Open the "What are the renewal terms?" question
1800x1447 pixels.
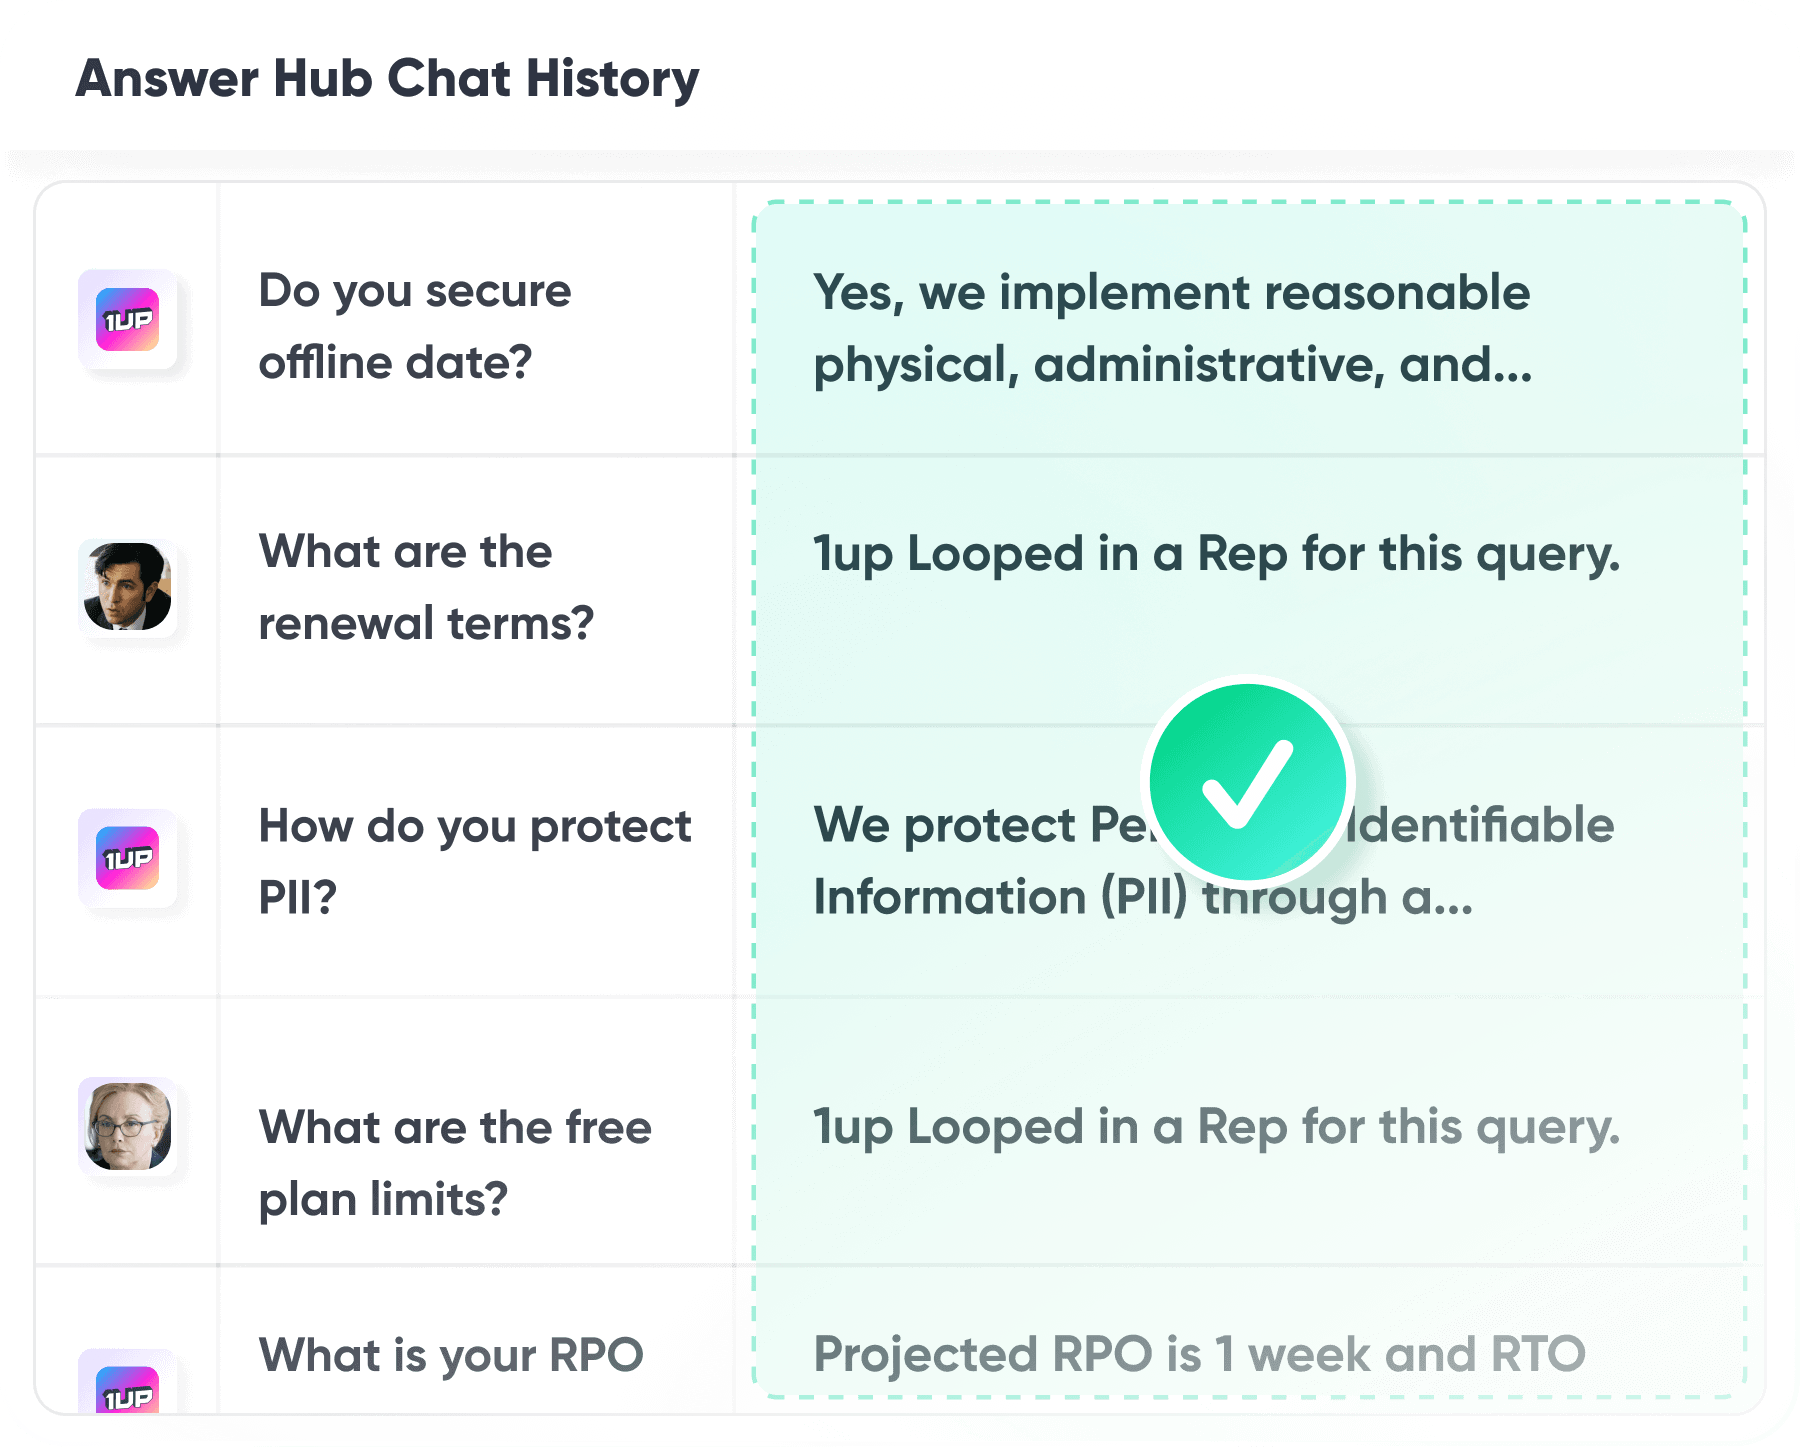tap(425, 587)
